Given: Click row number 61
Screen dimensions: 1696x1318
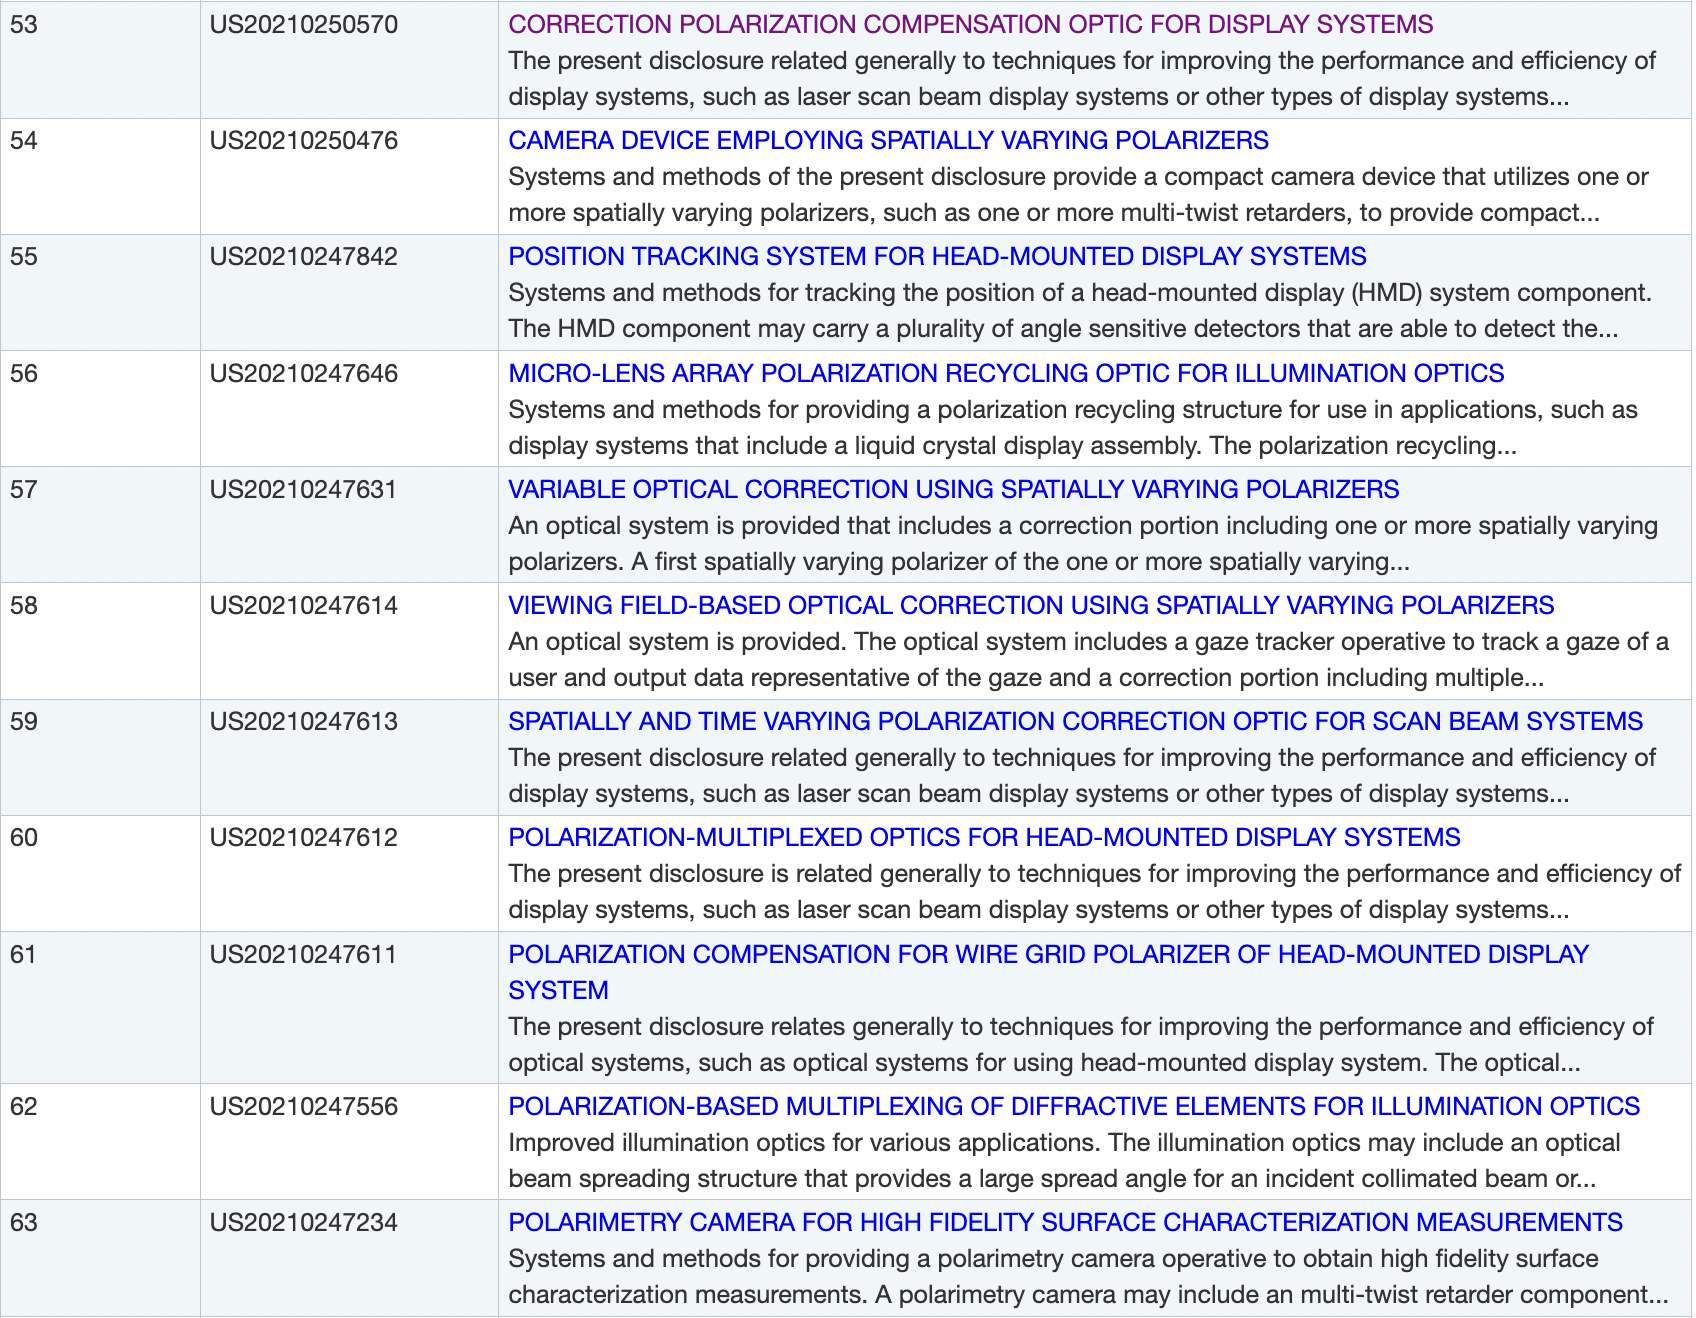Looking at the screenshot, I should [x=24, y=954].
